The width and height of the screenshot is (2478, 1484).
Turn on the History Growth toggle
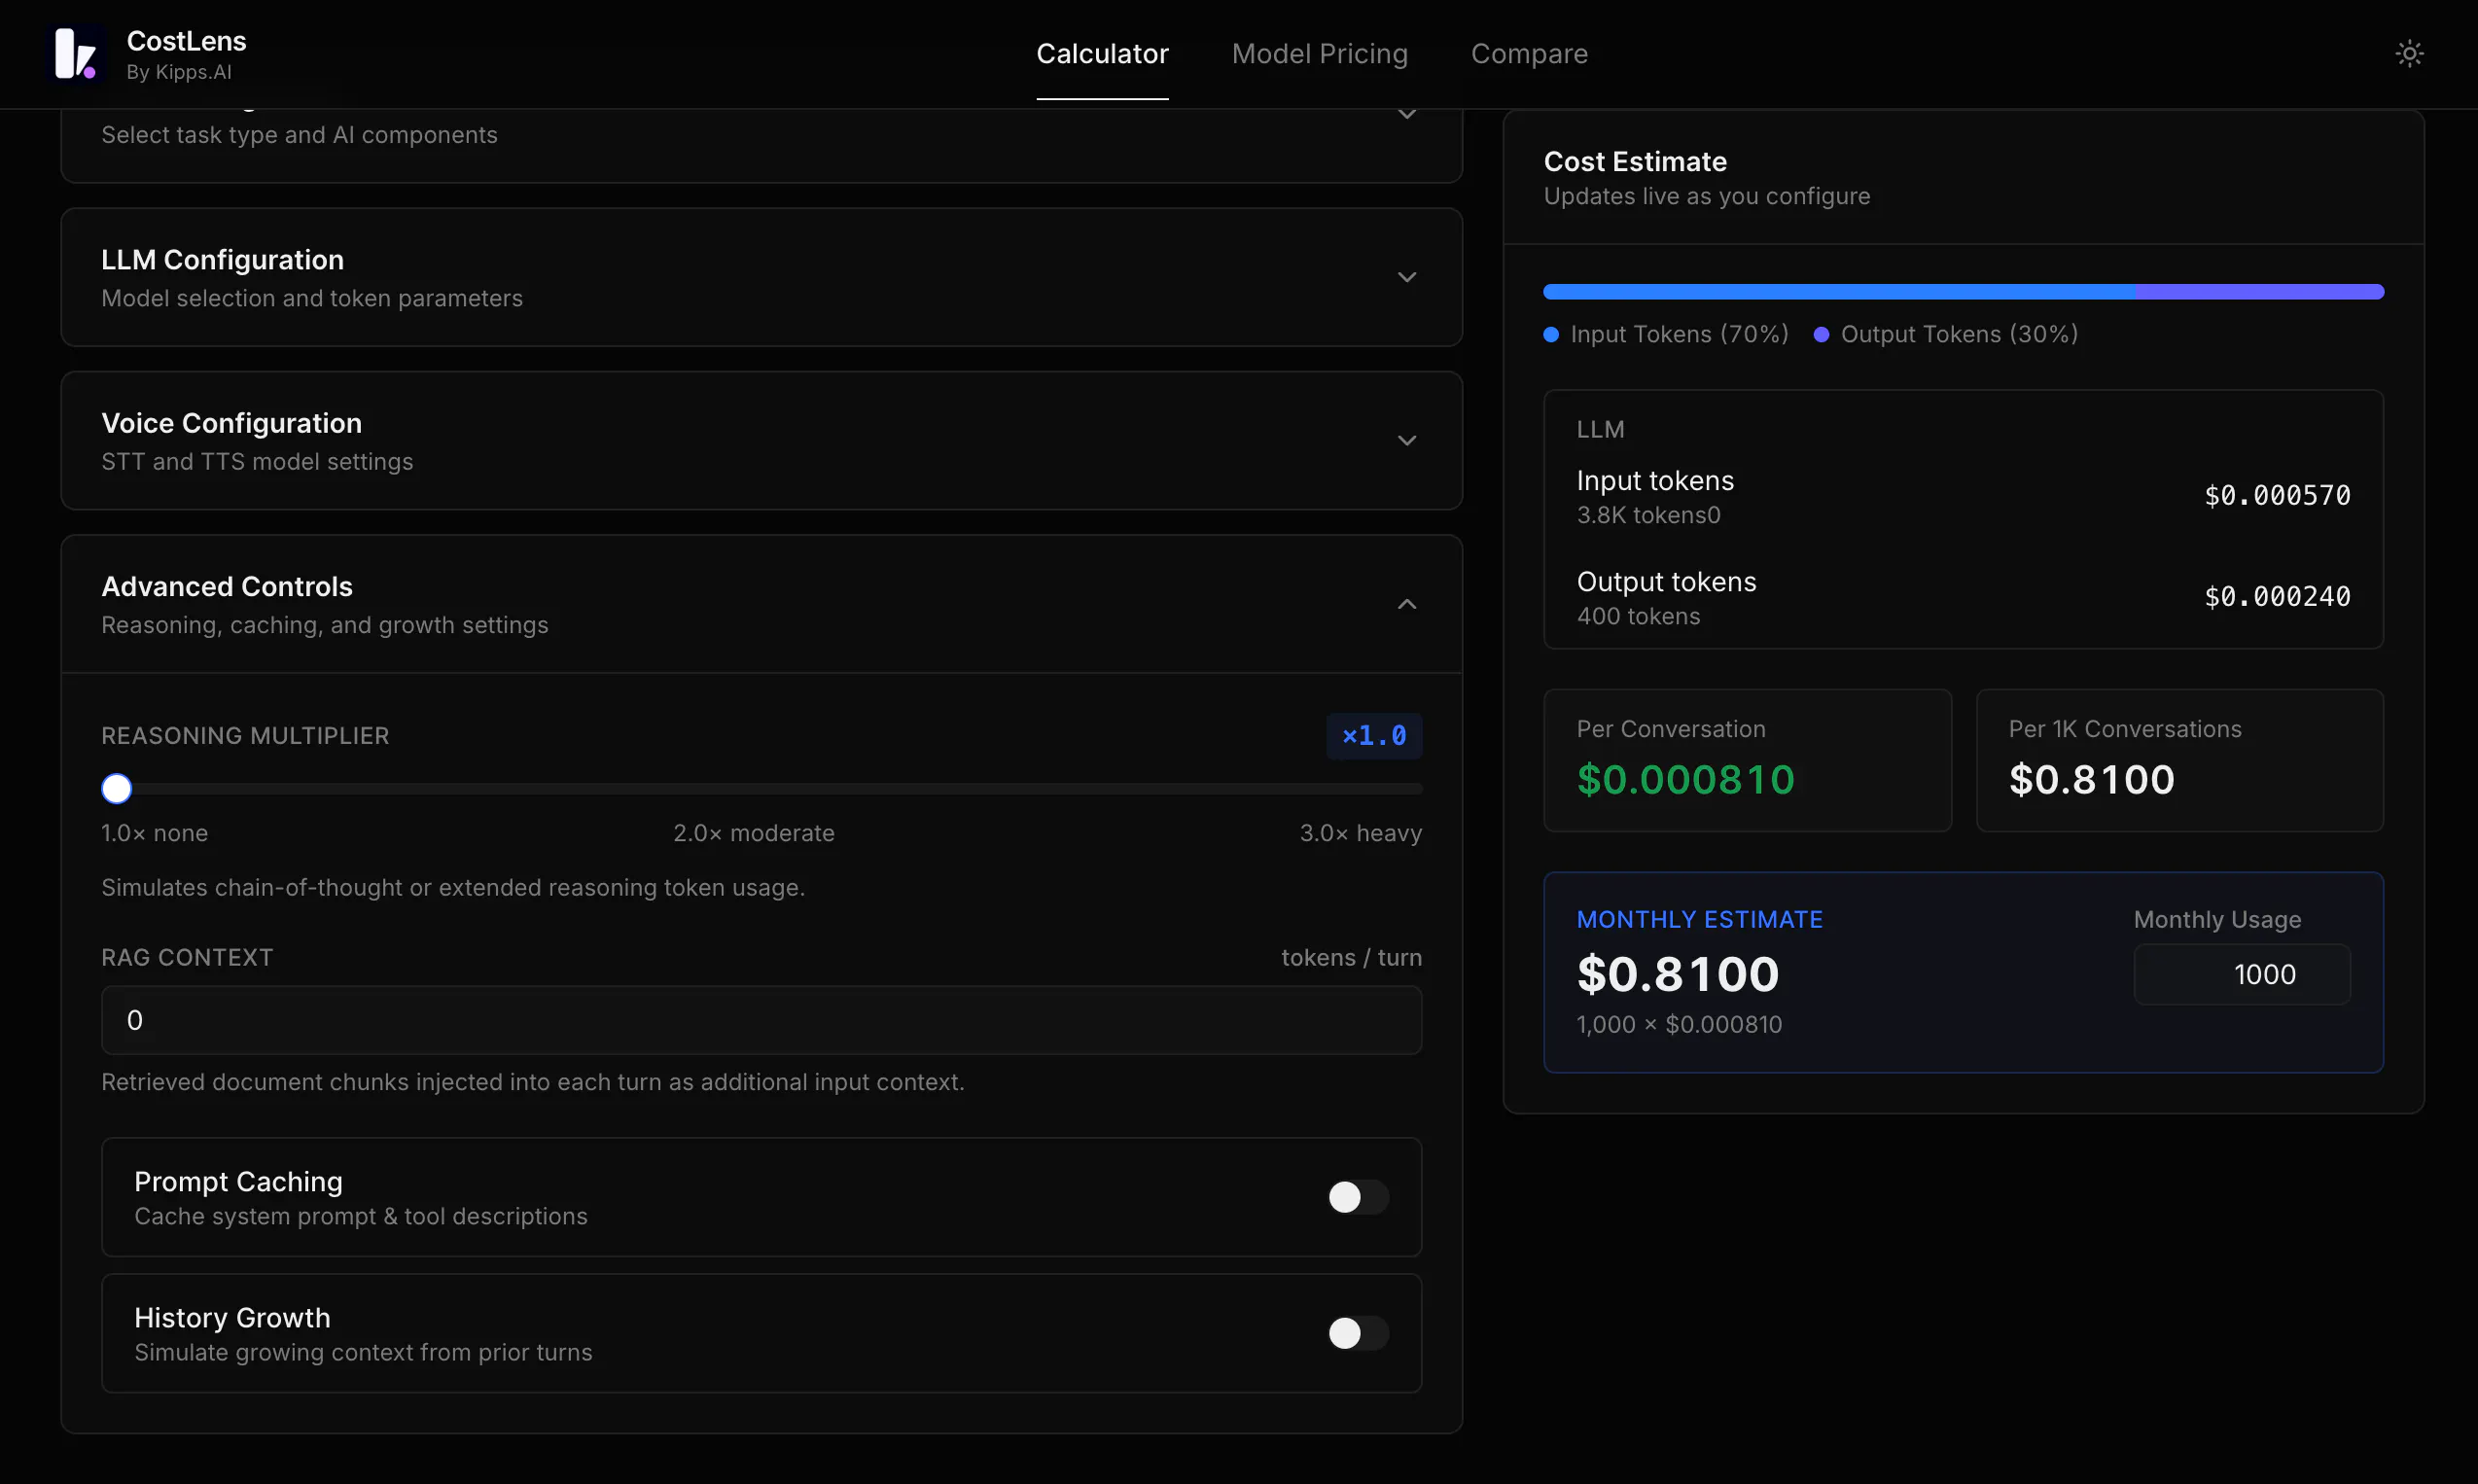tap(1357, 1333)
